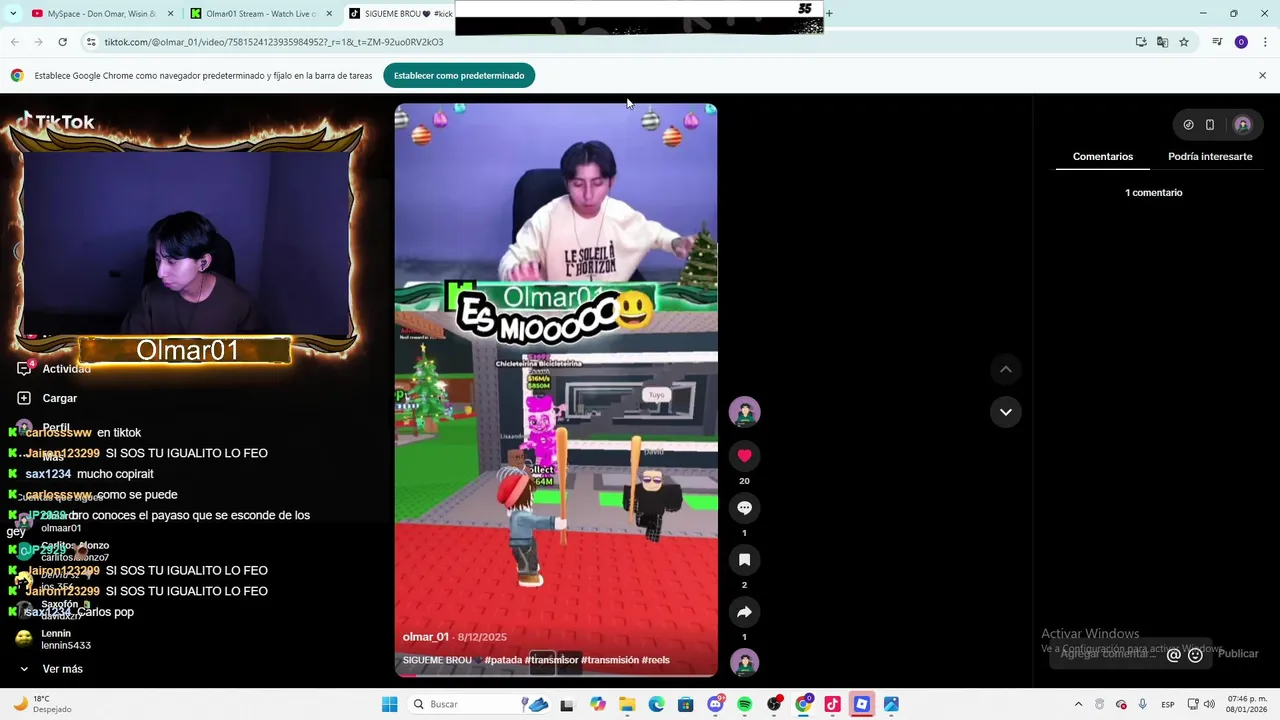Close the Olmar01 Stream browser tab
The height and width of the screenshot is (720, 1280).
(329, 13)
